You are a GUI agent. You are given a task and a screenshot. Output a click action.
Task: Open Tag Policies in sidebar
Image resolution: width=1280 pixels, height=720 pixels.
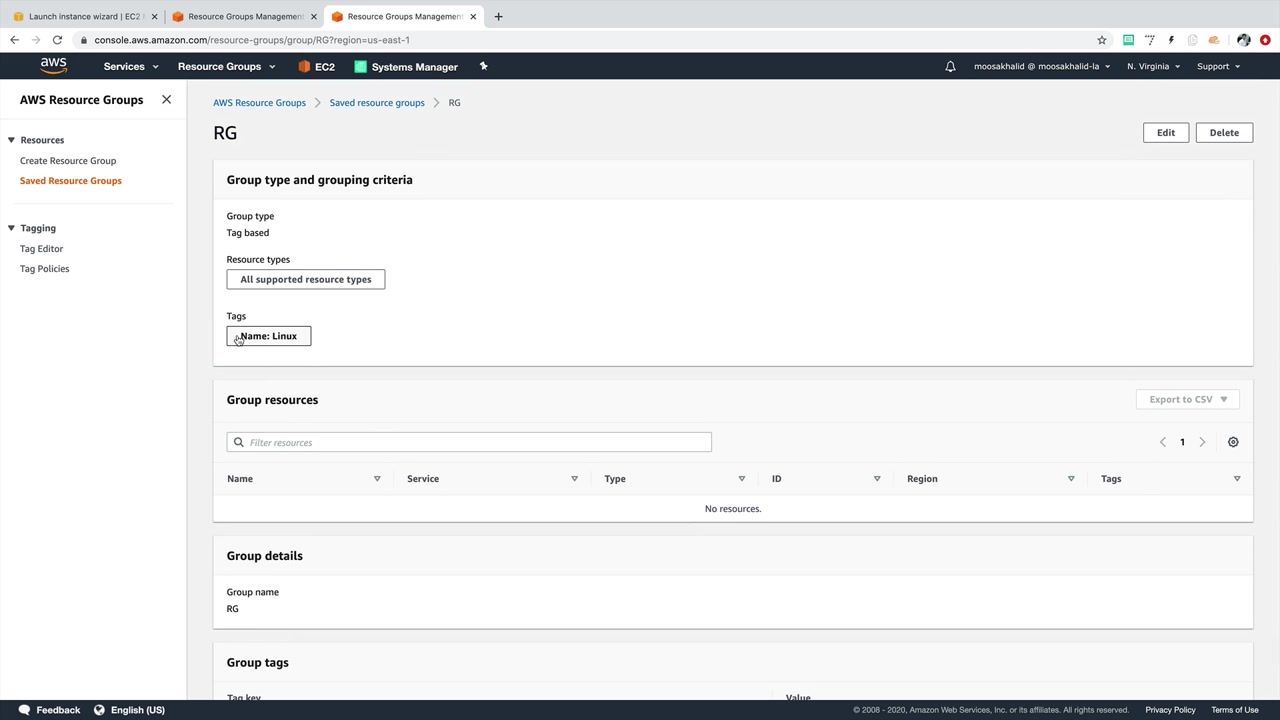pyautogui.click(x=45, y=269)
